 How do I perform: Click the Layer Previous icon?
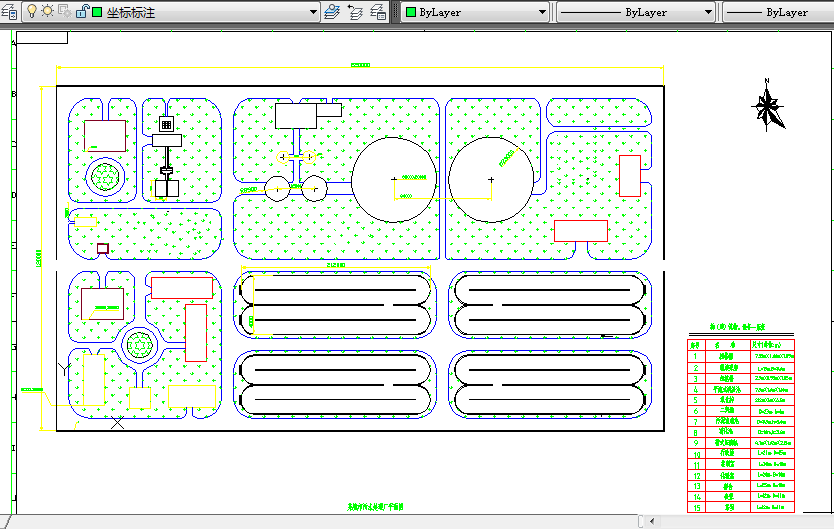tap(356, 12)
